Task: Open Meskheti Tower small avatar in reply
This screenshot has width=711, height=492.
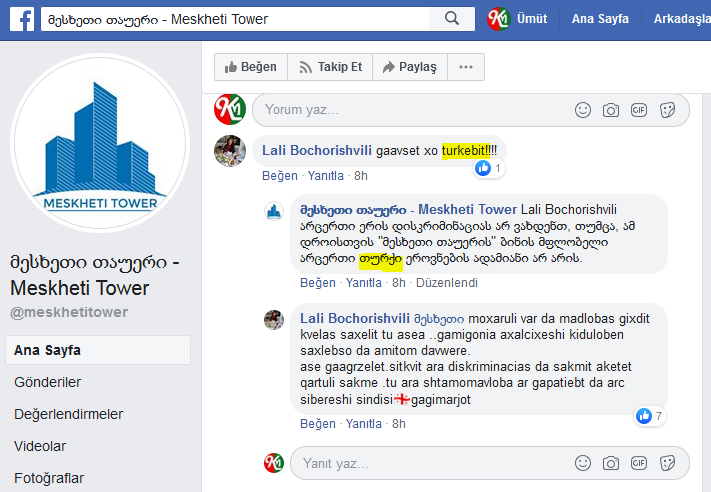Action: point(274,211)
